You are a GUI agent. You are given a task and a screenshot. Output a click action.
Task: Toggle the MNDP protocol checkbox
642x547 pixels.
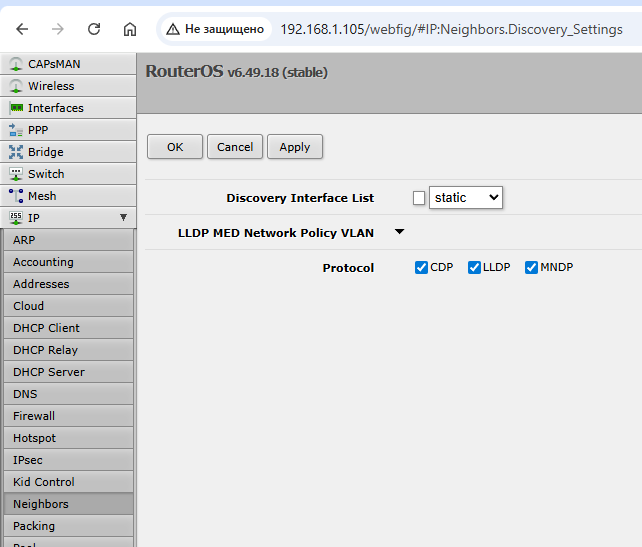531,267
